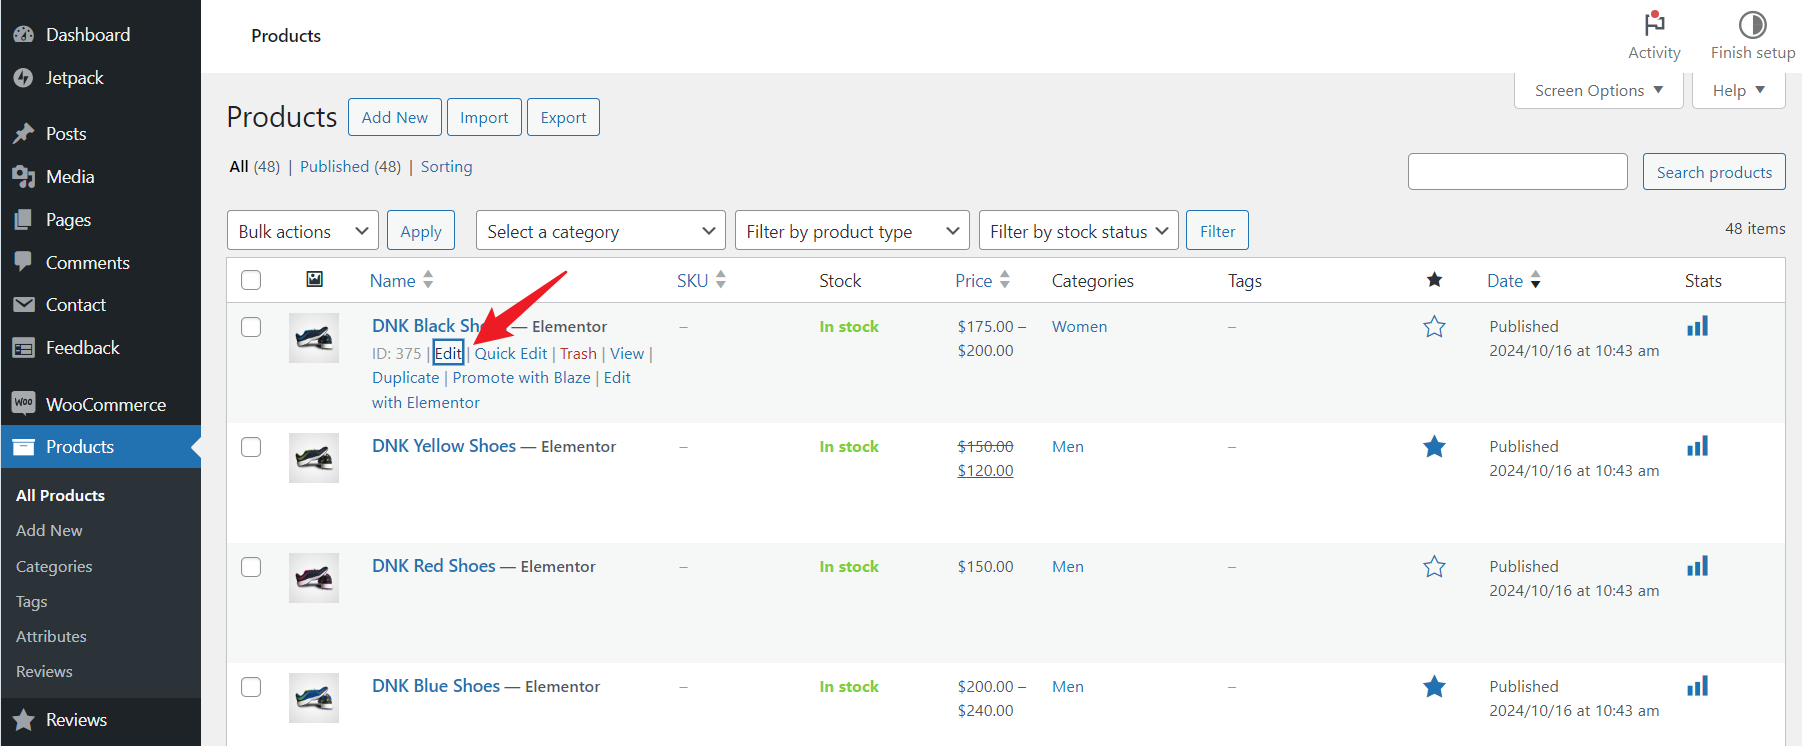Screen dimensions: 1802x746
Task: View stats bar chart for DNK Red Shoes
Action: coord(1697,566)
